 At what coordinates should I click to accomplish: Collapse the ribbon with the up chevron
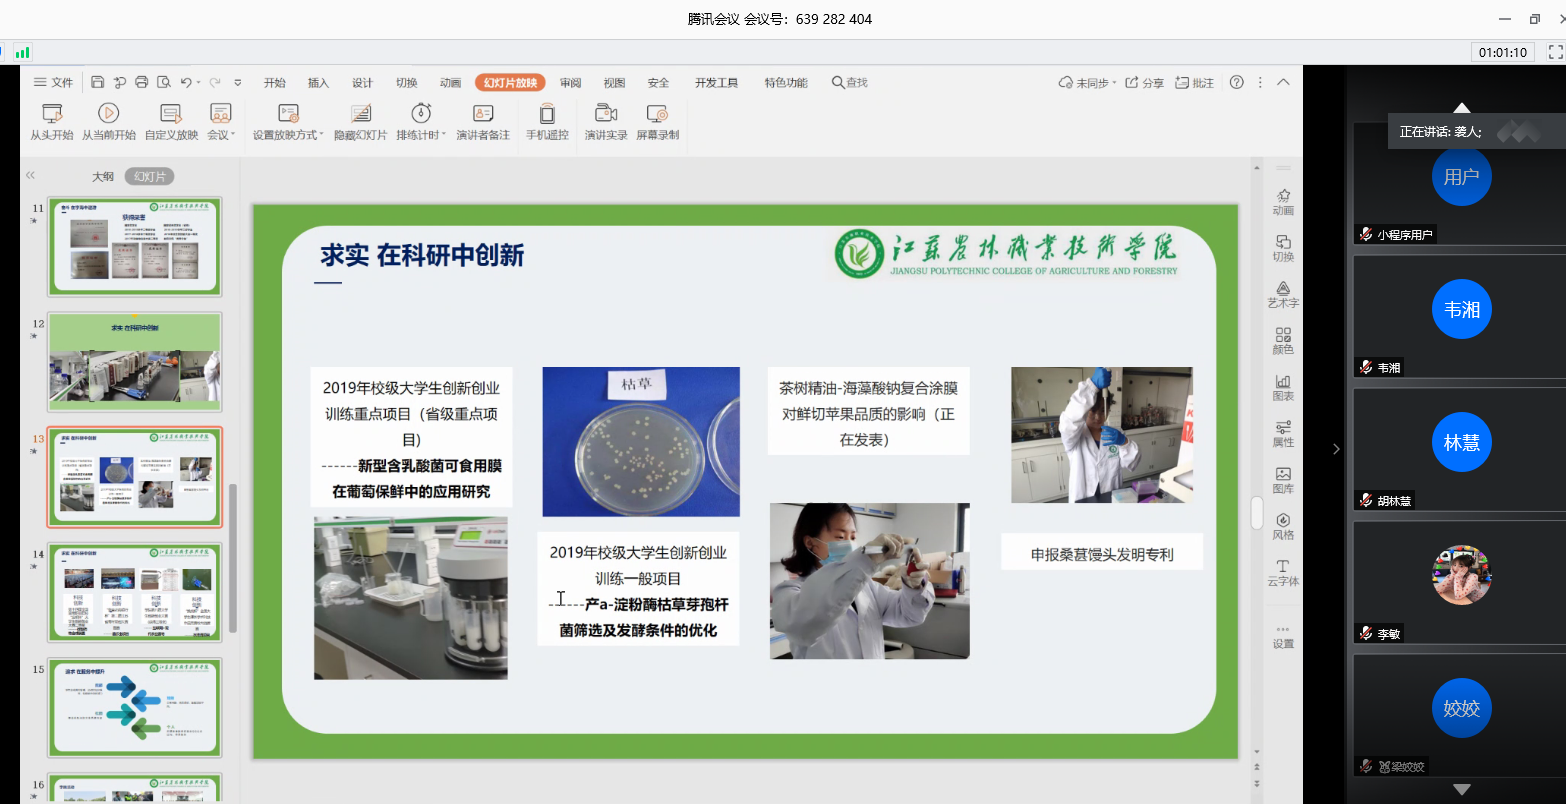click(1283, 82)
